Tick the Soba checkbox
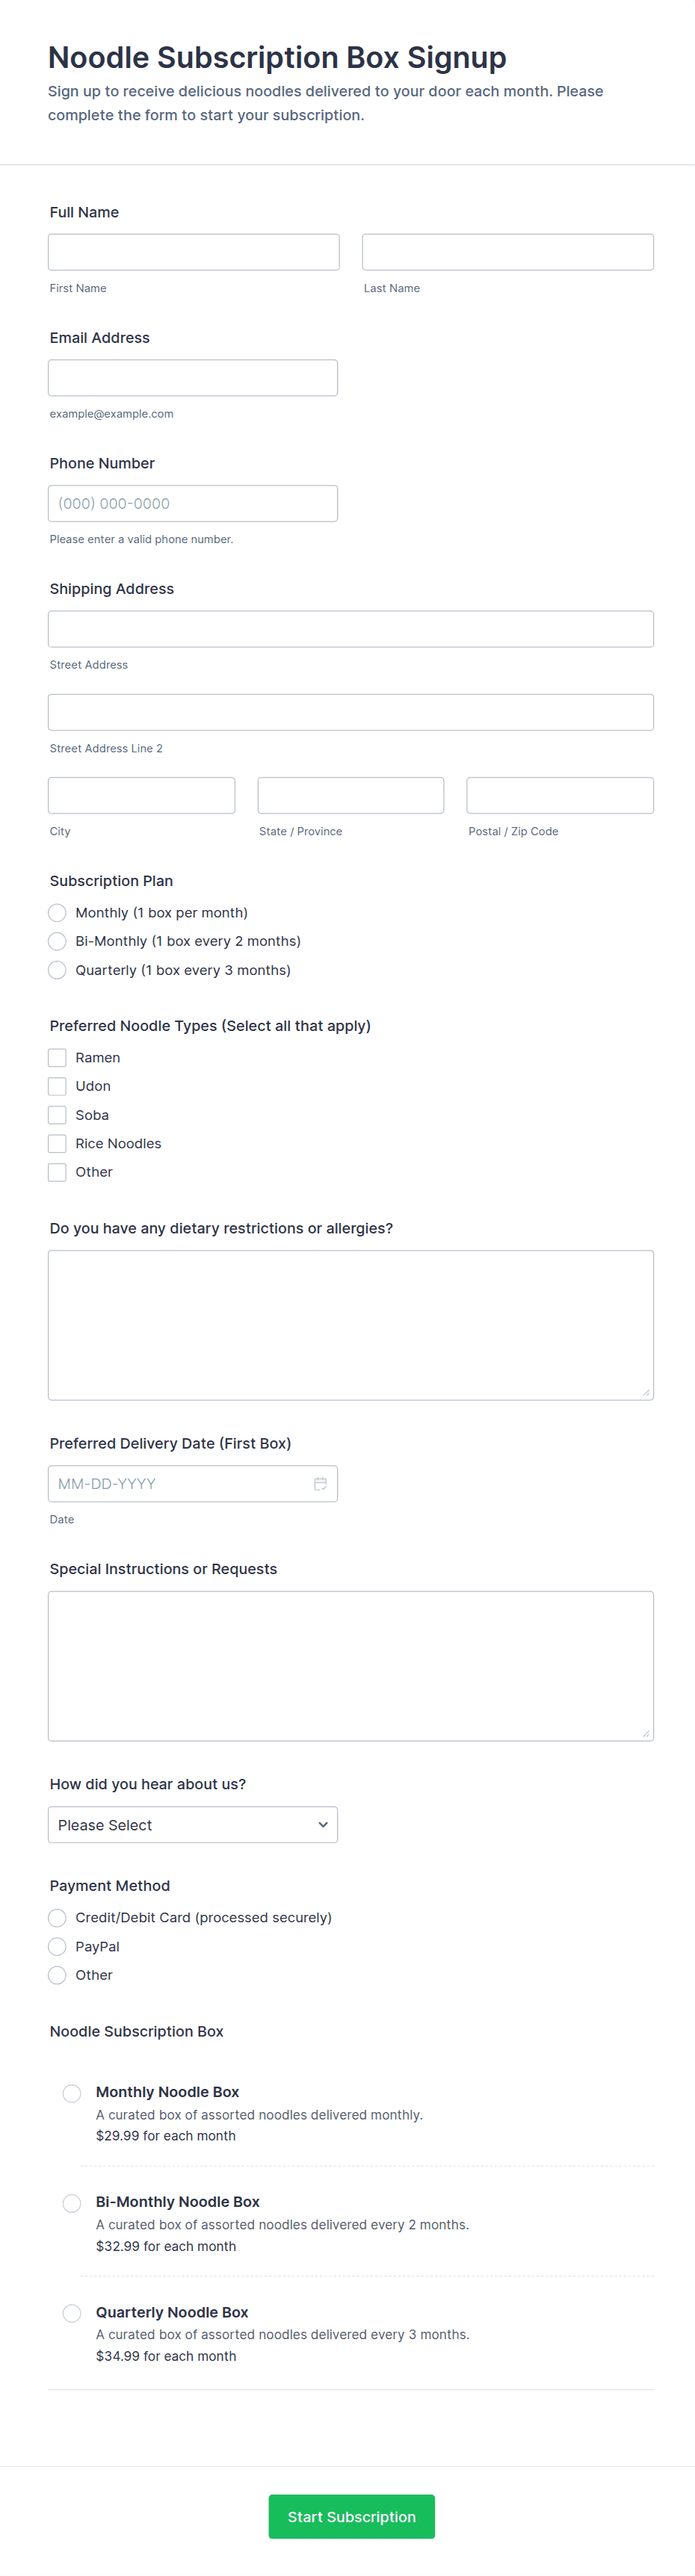 (57, 1115)
